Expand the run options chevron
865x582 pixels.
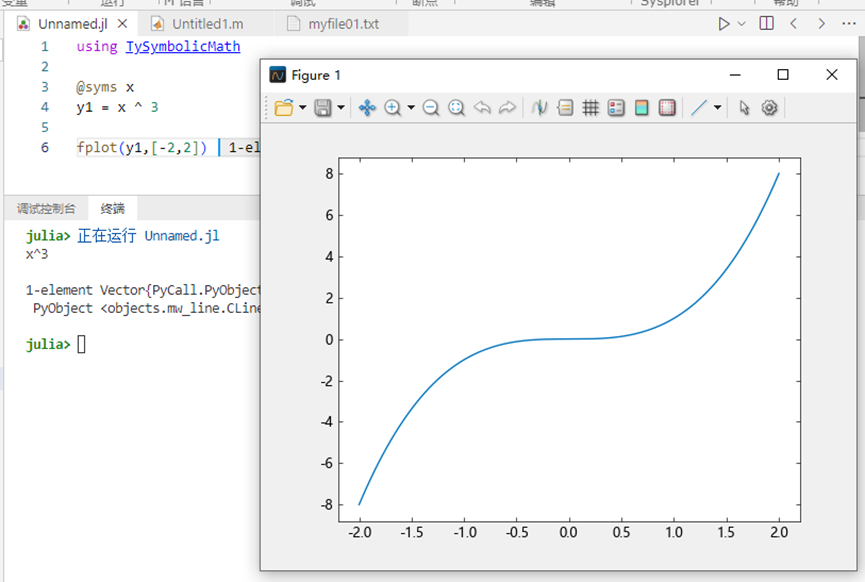tap(741, 24)
